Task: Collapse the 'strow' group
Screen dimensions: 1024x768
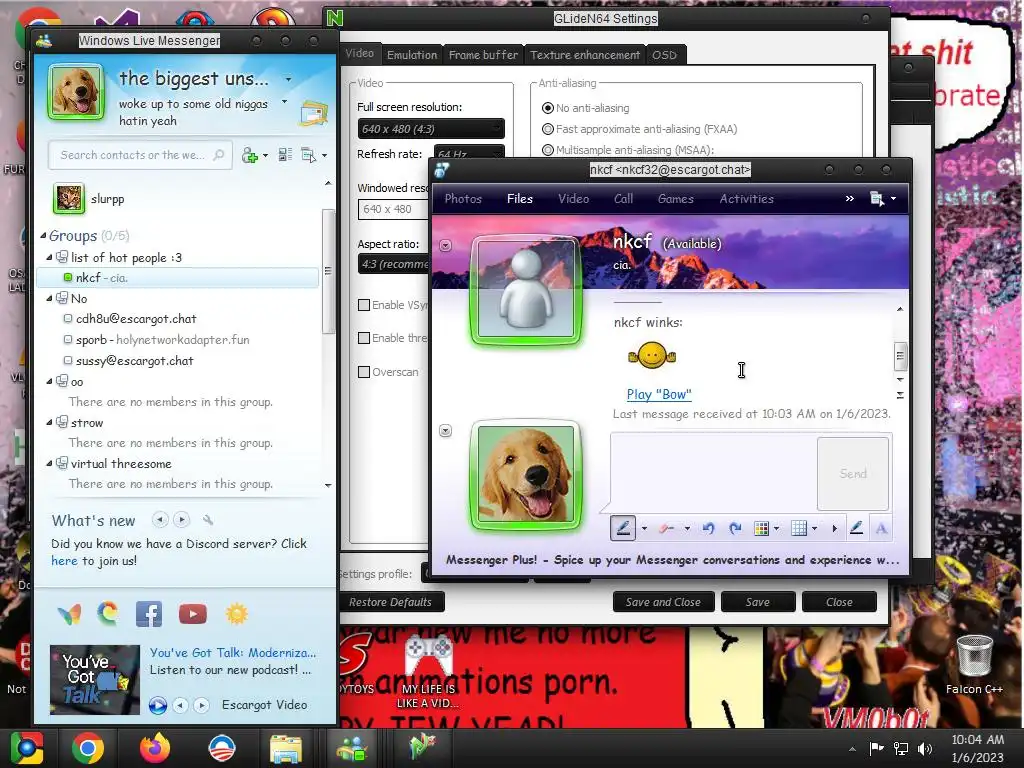Action: coord(50,423)
